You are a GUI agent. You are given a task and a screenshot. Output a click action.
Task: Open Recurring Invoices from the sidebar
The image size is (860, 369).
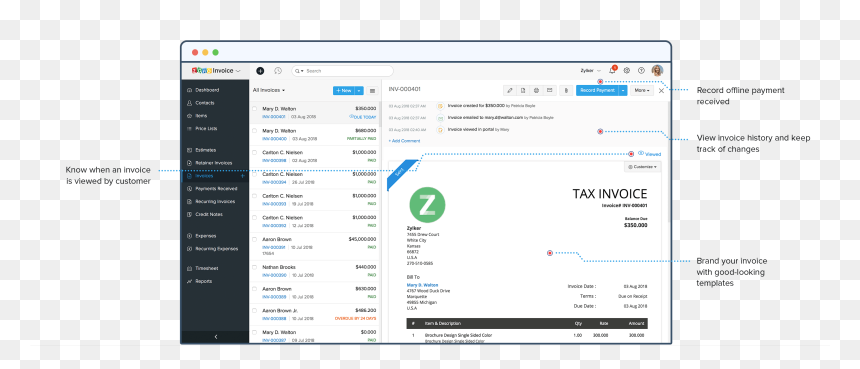(215, 201)
